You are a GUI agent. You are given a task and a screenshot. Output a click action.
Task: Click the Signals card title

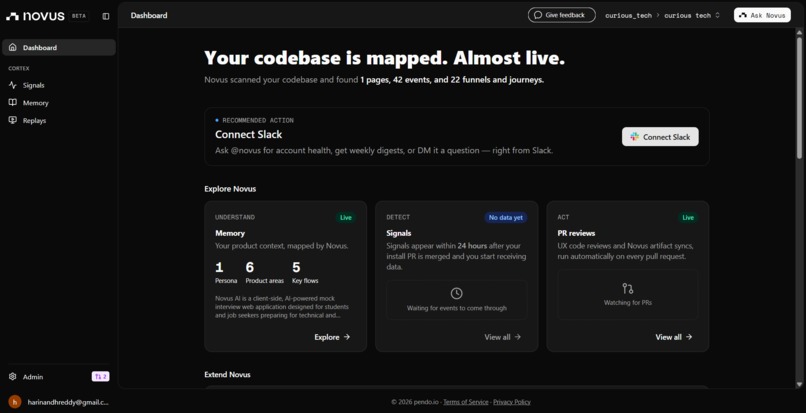click(x=399, y=233)
